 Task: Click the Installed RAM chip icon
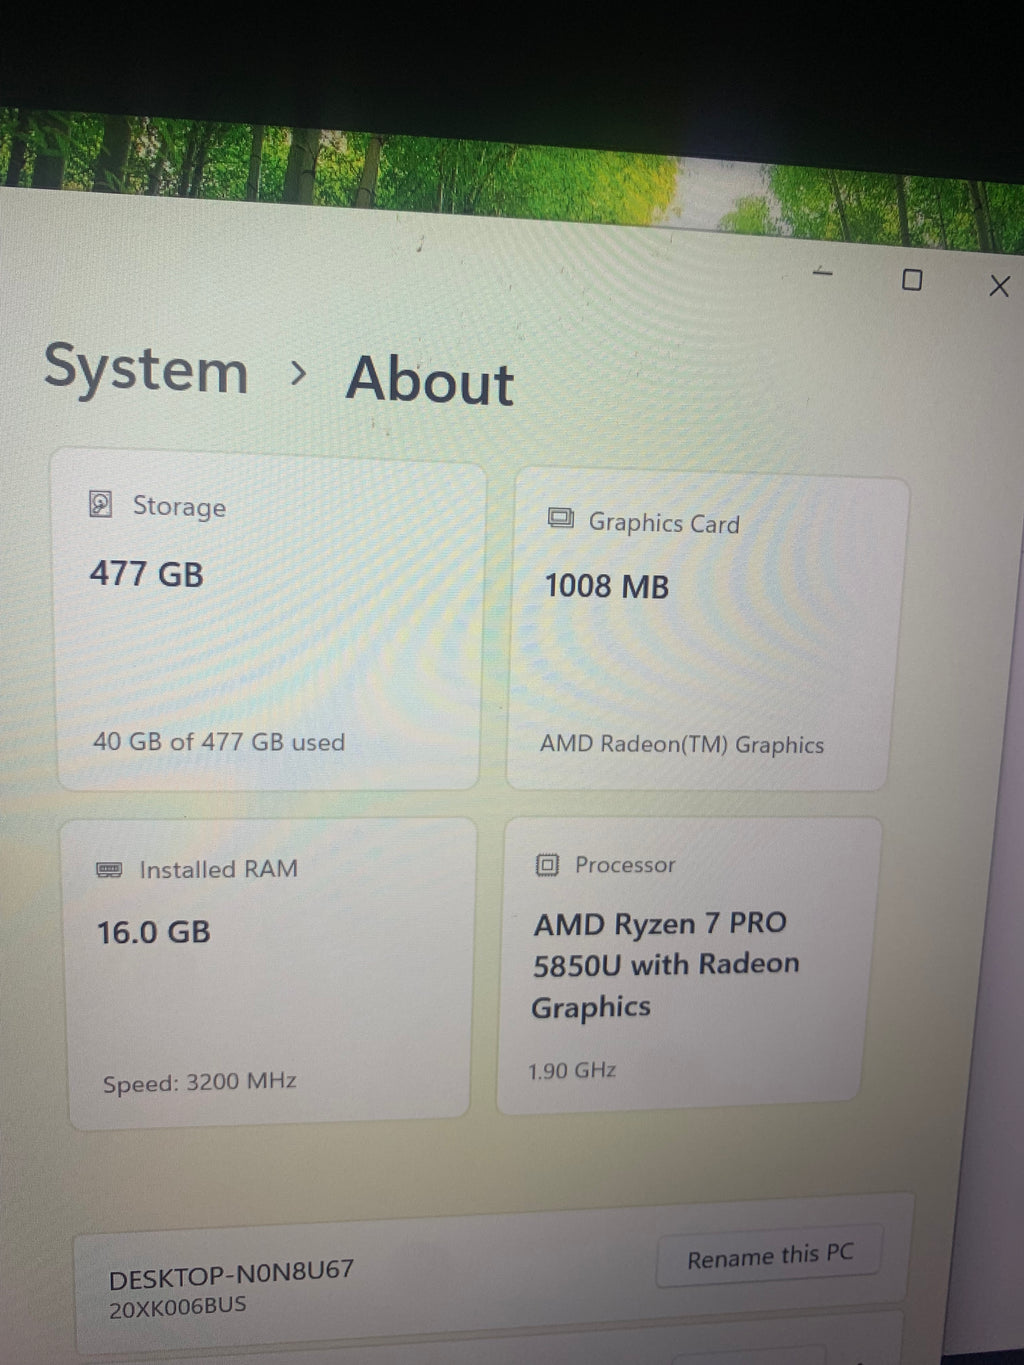coord(109,870)
